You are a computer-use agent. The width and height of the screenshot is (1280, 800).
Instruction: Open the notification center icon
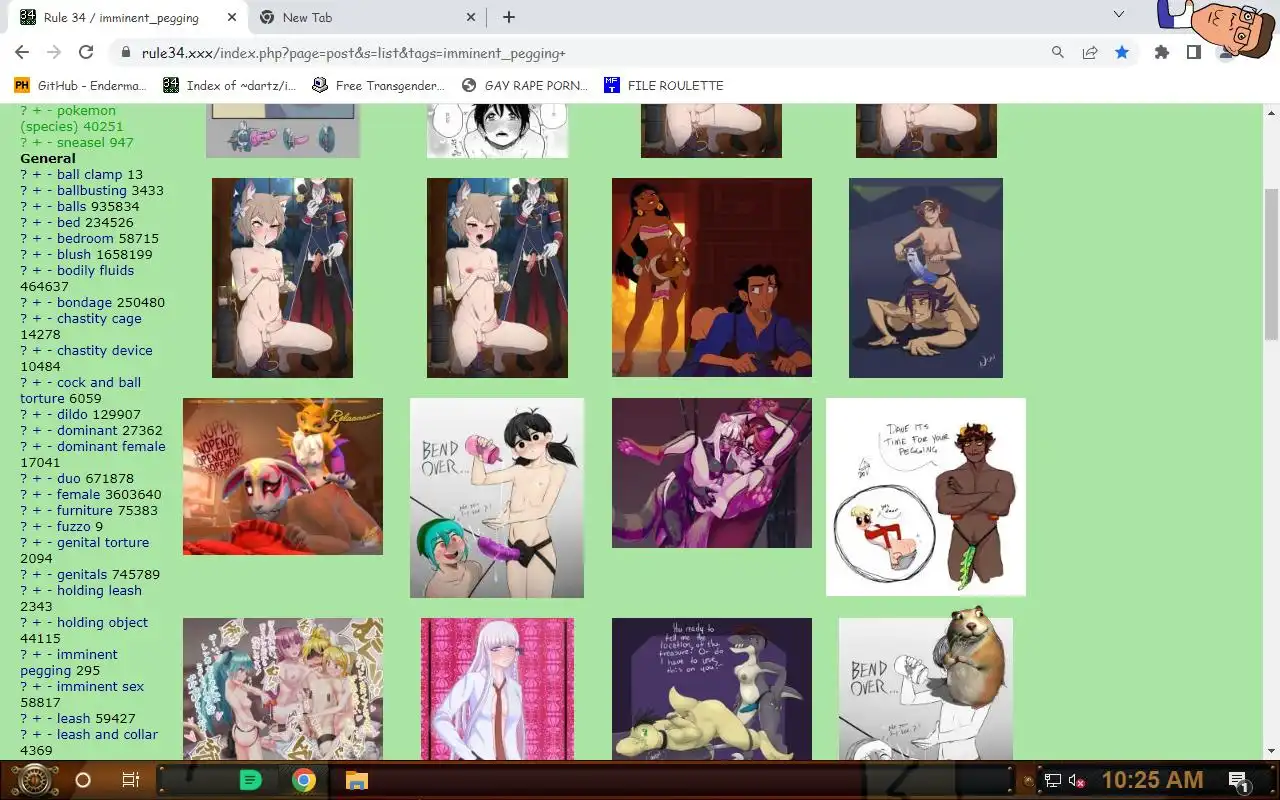(x=1238, y=780)
